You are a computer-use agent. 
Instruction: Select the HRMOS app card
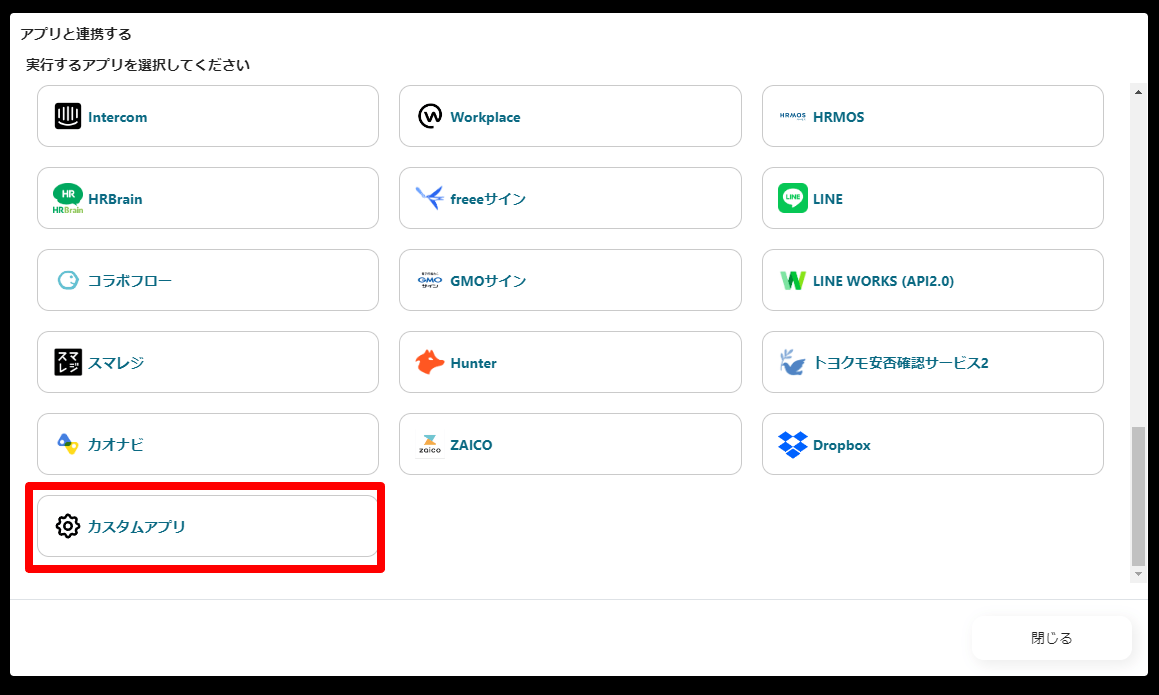933,116
